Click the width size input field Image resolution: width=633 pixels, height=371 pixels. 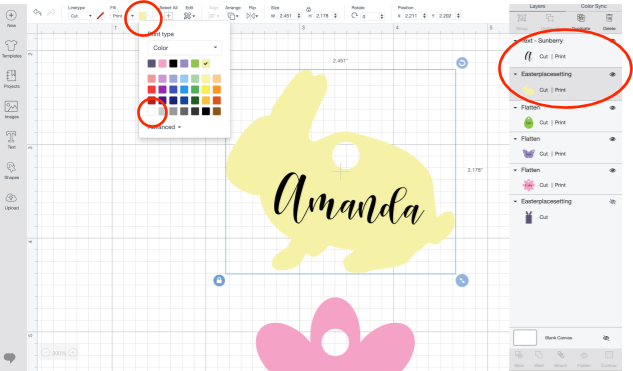click(x=289, y=16)
